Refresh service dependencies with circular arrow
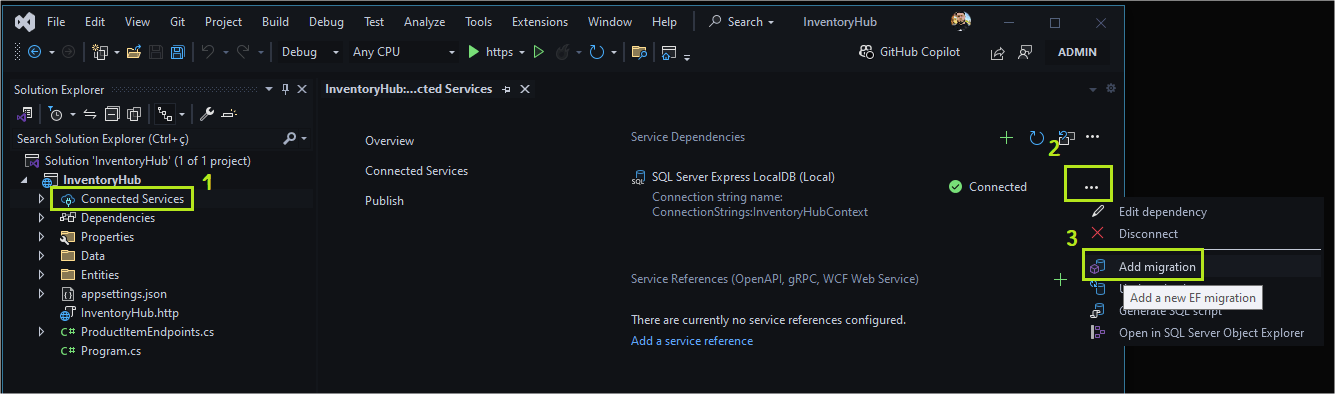 click(x=1036, y=137)
